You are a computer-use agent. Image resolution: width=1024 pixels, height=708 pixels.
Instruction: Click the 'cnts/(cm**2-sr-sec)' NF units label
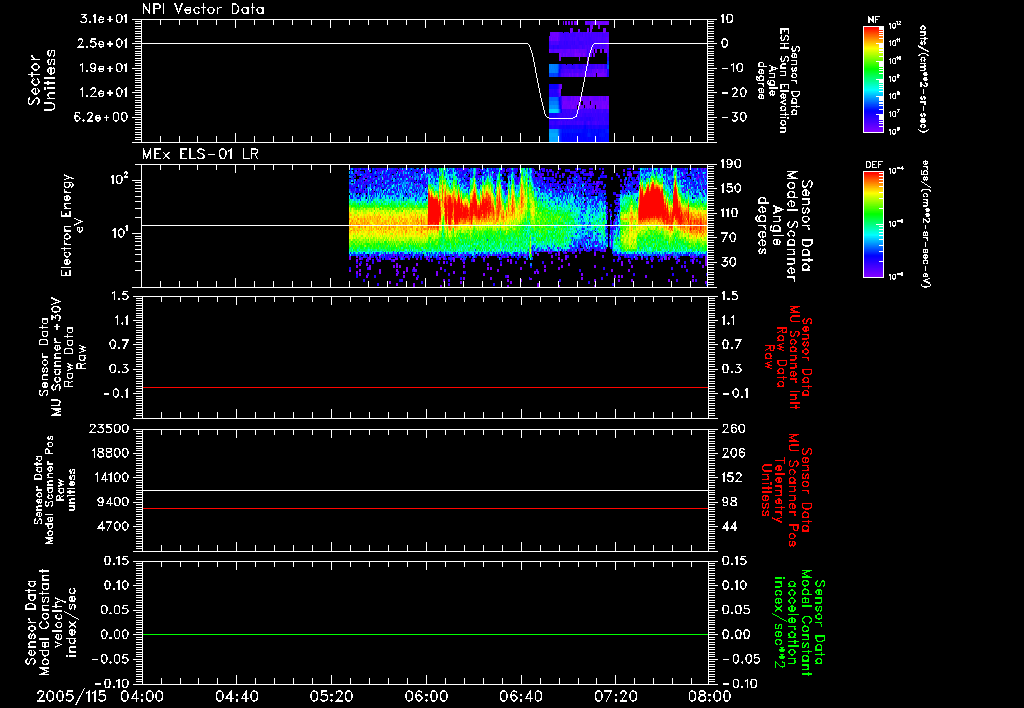(922, 78)
